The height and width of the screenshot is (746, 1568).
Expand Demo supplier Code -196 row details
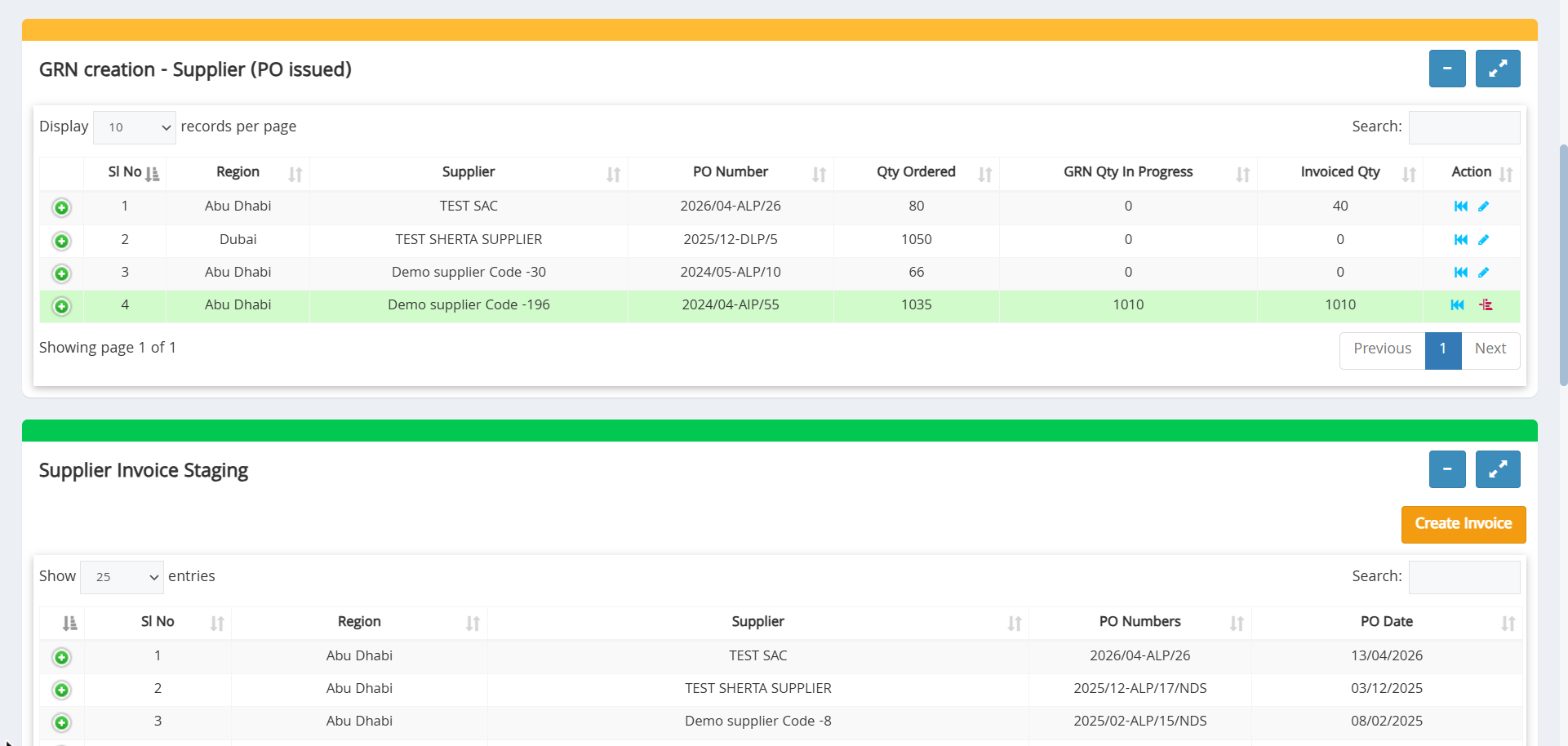(x=61, y=307)
